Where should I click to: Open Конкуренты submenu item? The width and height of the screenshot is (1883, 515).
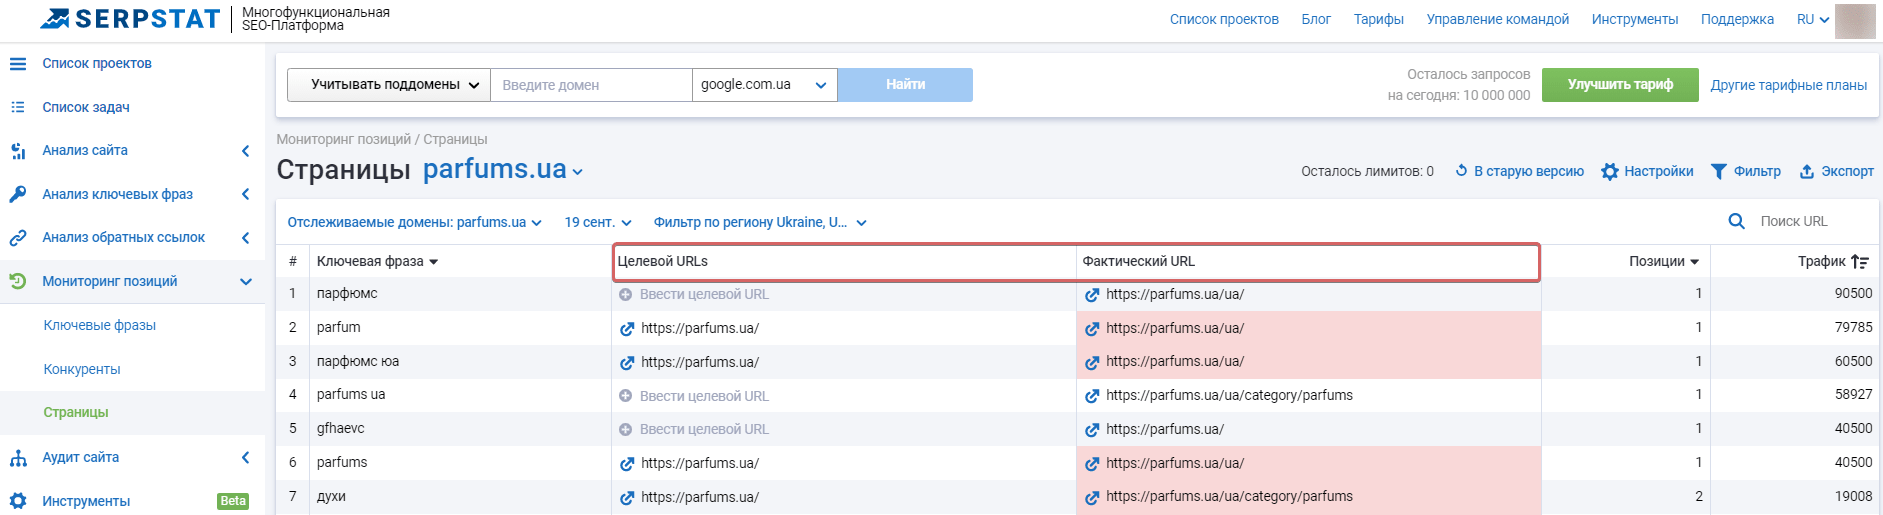click(82, 369)
